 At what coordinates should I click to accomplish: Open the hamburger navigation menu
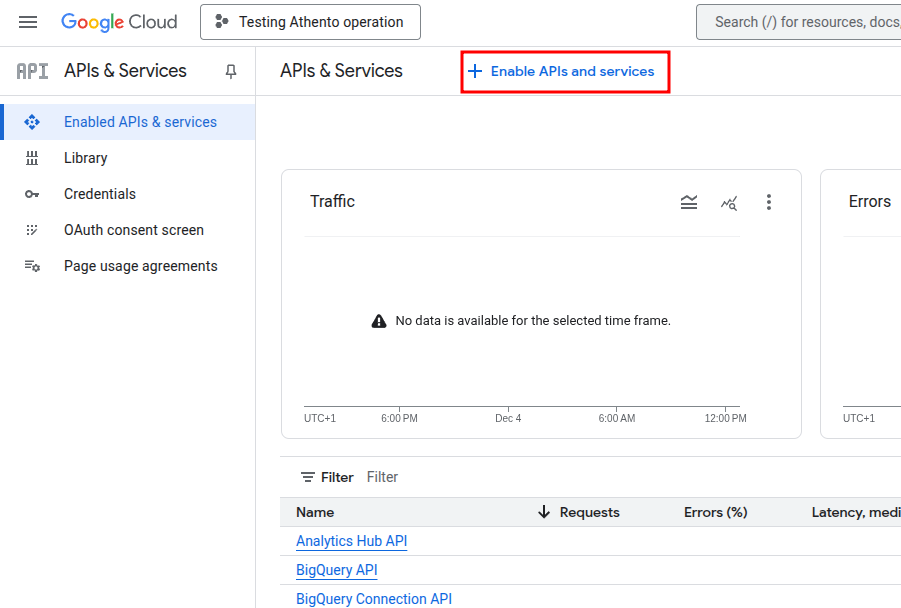coord(28,22)
